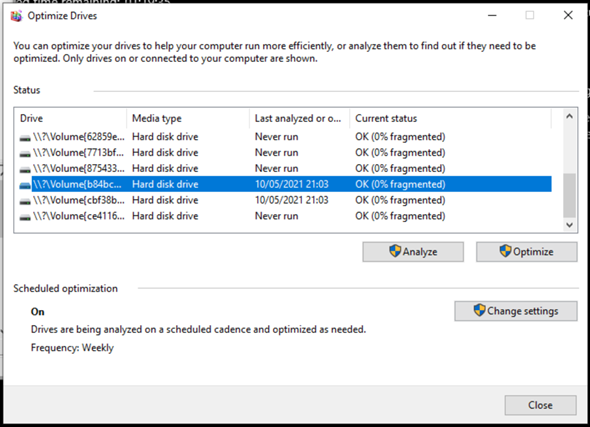The height and width of the screenshot is (427, 590).
Task: Sort by Last analyzed column header
Action: (299, 119)
